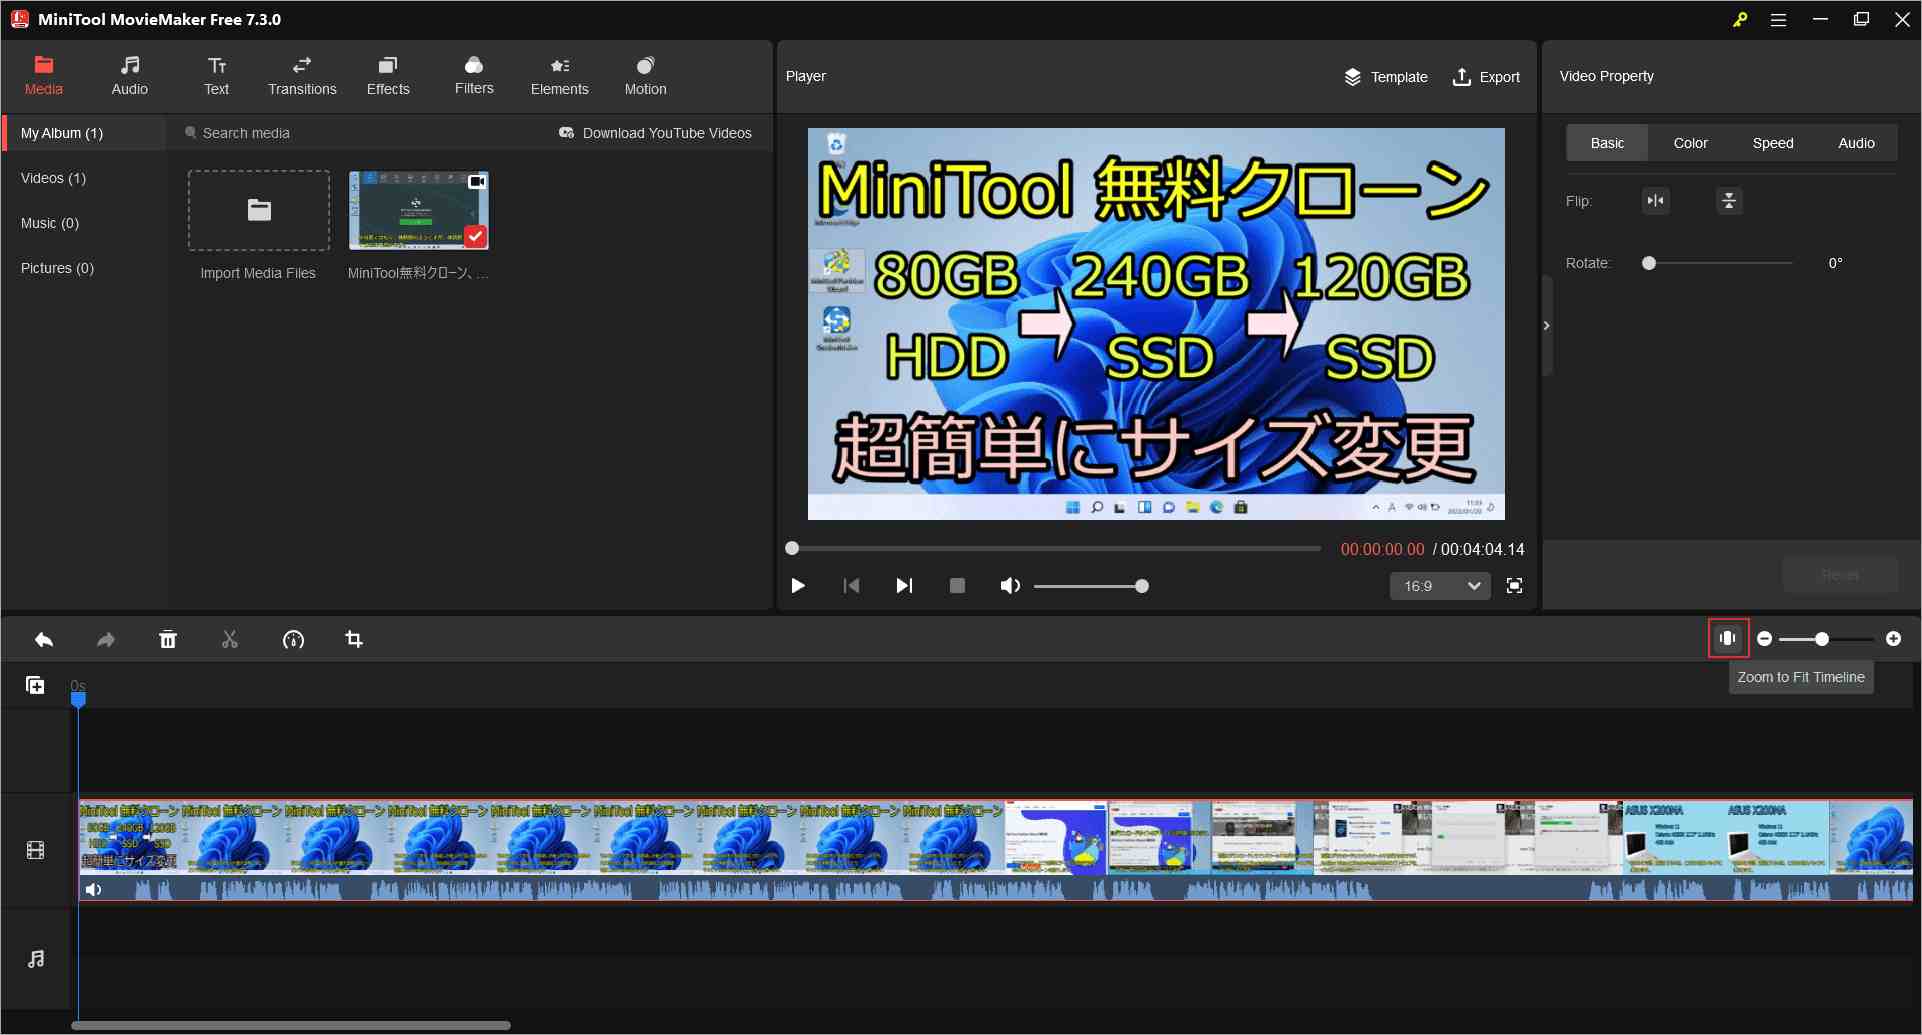
Task: Open the Motion tab
Action: (646, 76)
